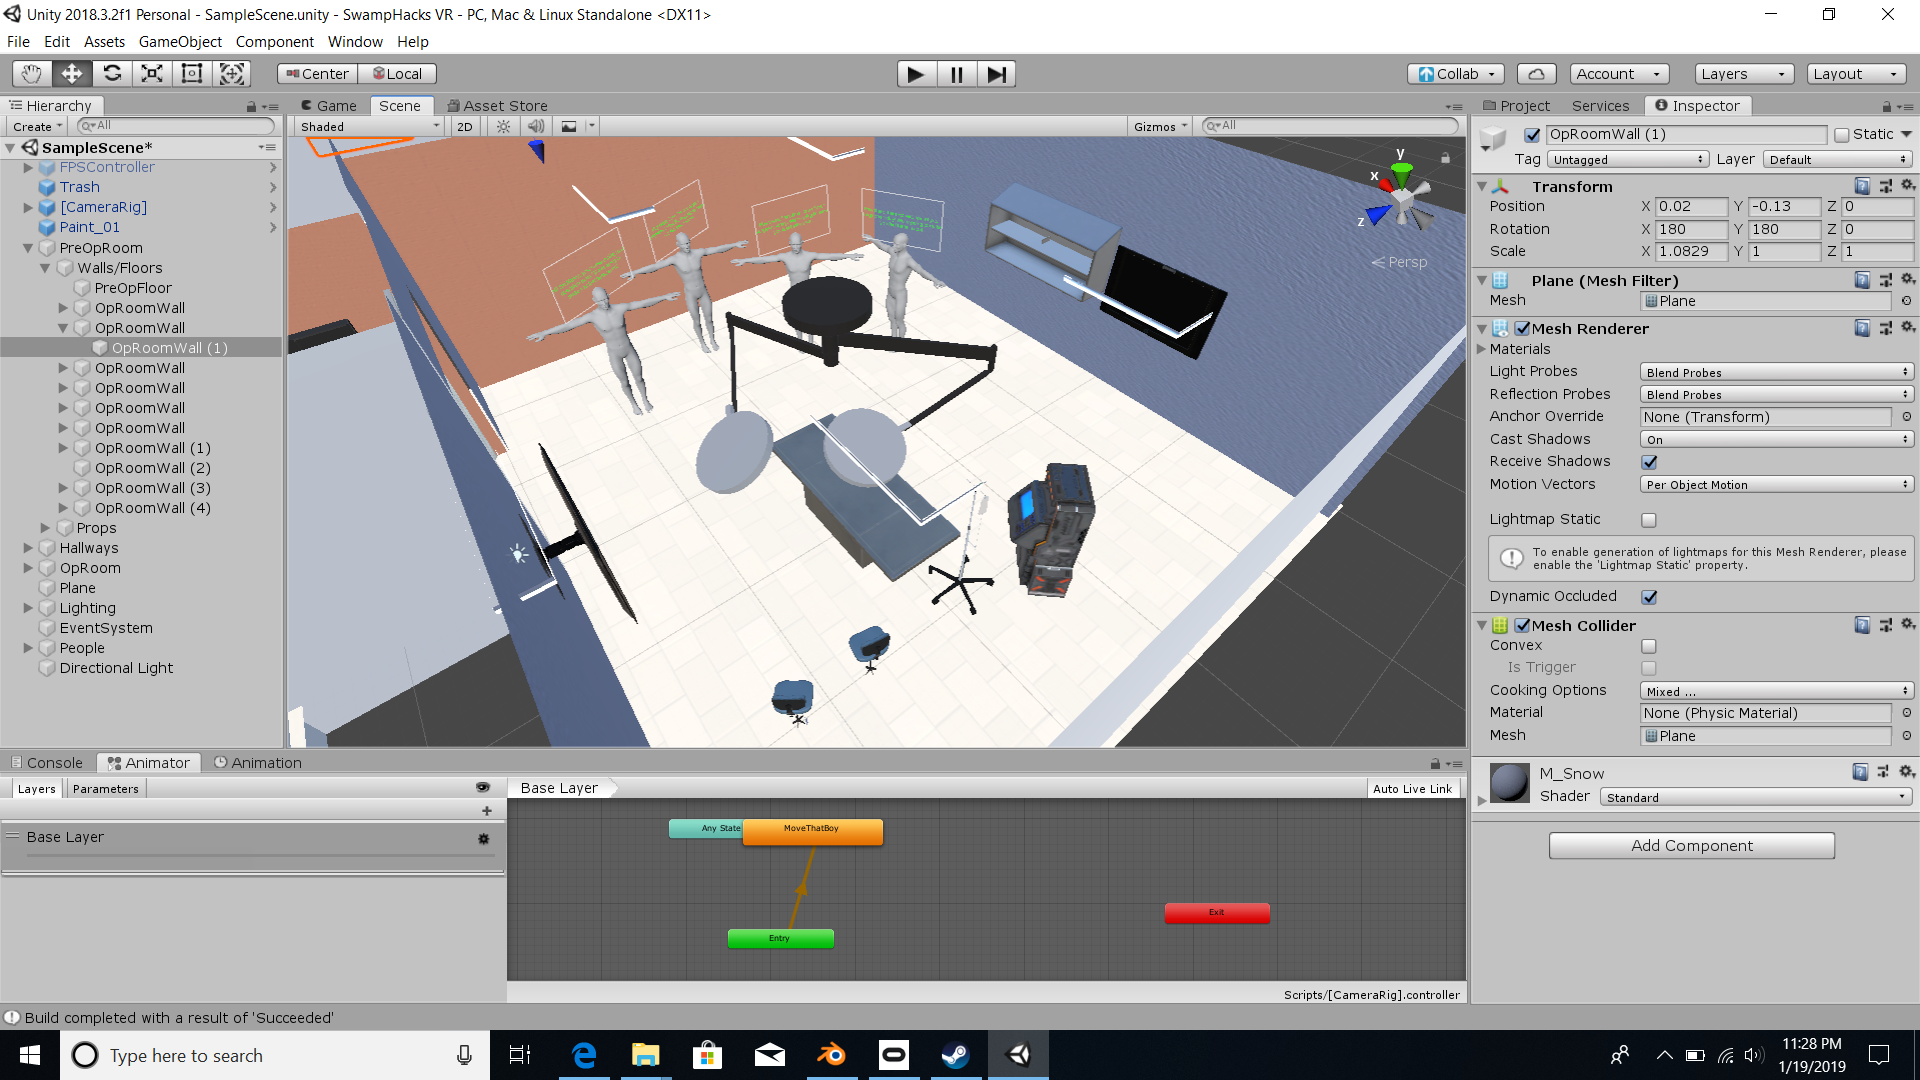
Task: Select the Hand tool in toolbar
Action: click(32, 74)
